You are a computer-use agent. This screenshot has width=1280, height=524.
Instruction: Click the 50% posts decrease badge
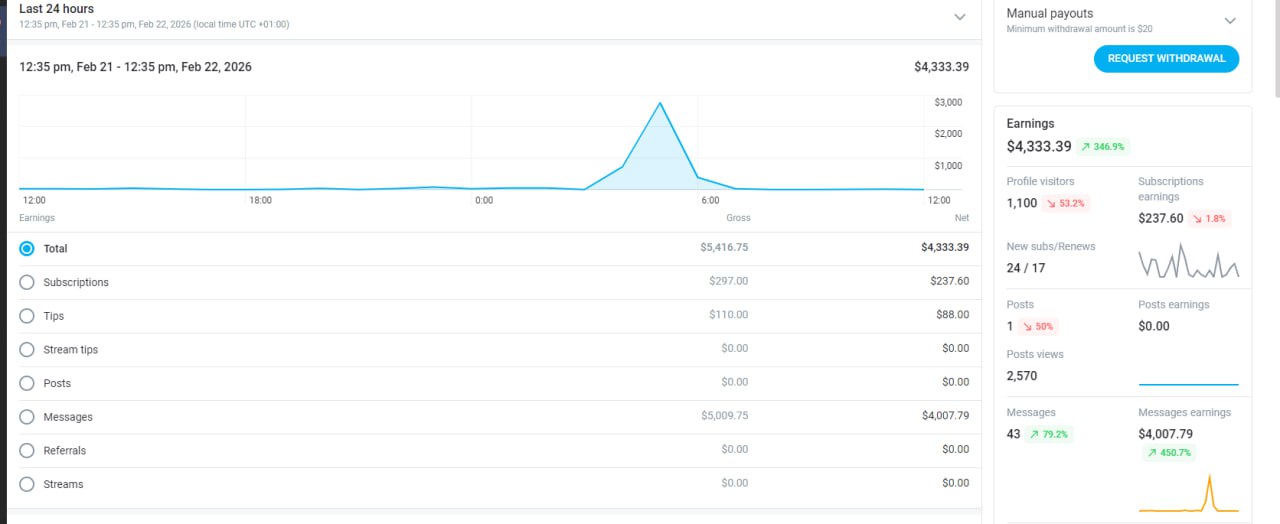click(1037, 326)
